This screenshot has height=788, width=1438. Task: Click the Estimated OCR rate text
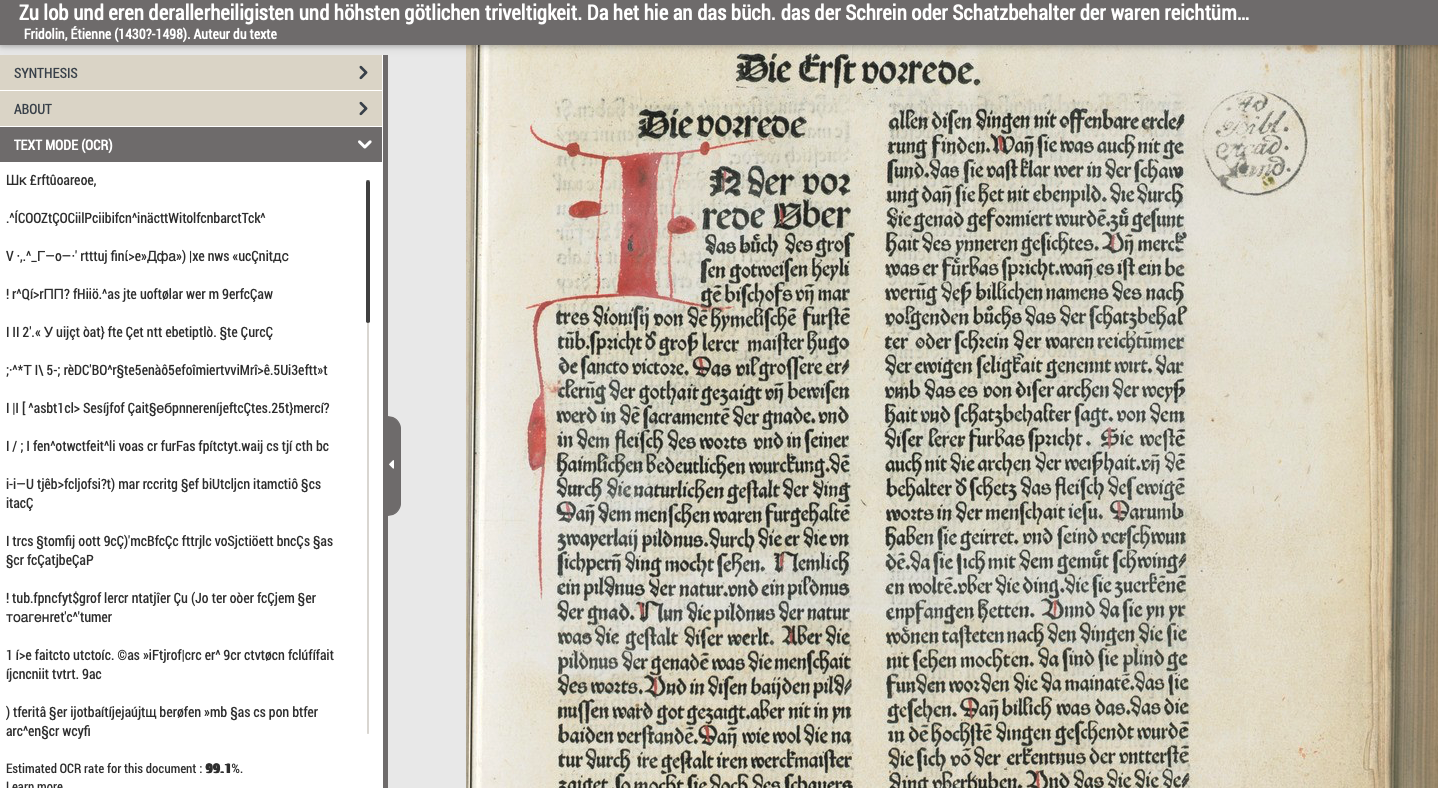pos(124,768)
